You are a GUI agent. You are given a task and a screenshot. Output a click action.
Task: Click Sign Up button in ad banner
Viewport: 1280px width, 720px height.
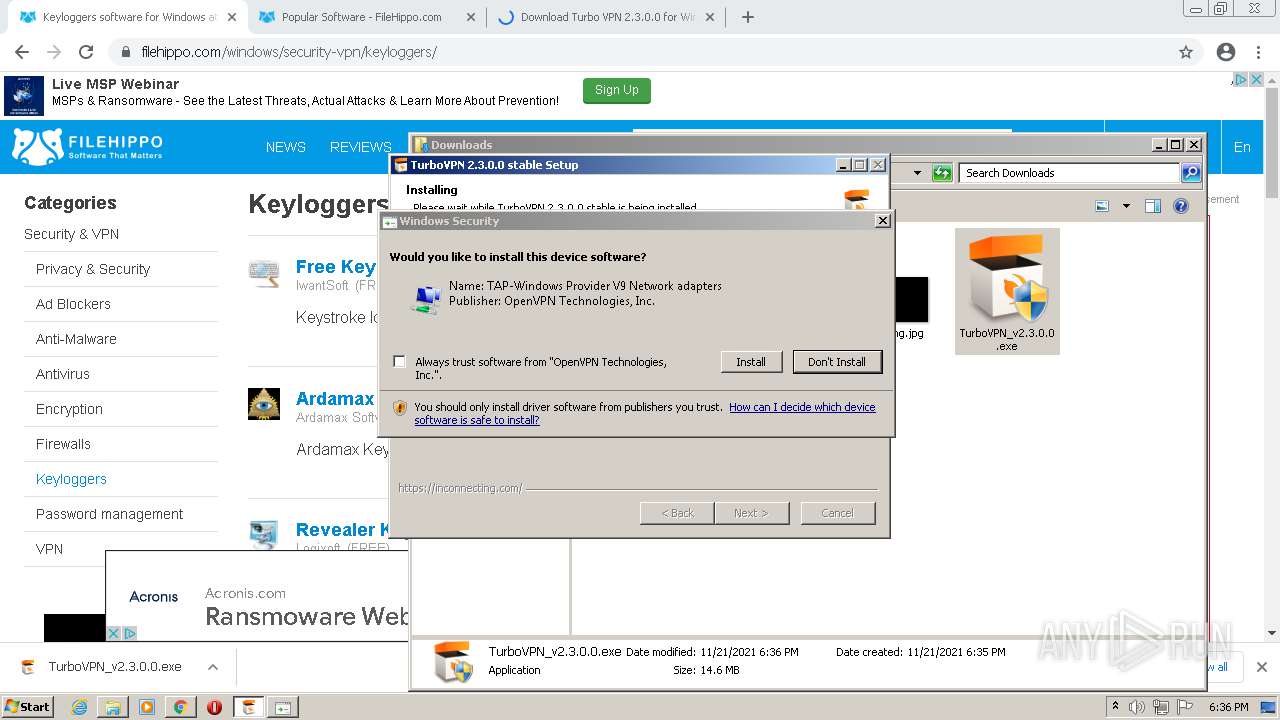pyautogui.click(x=617, y=90)
